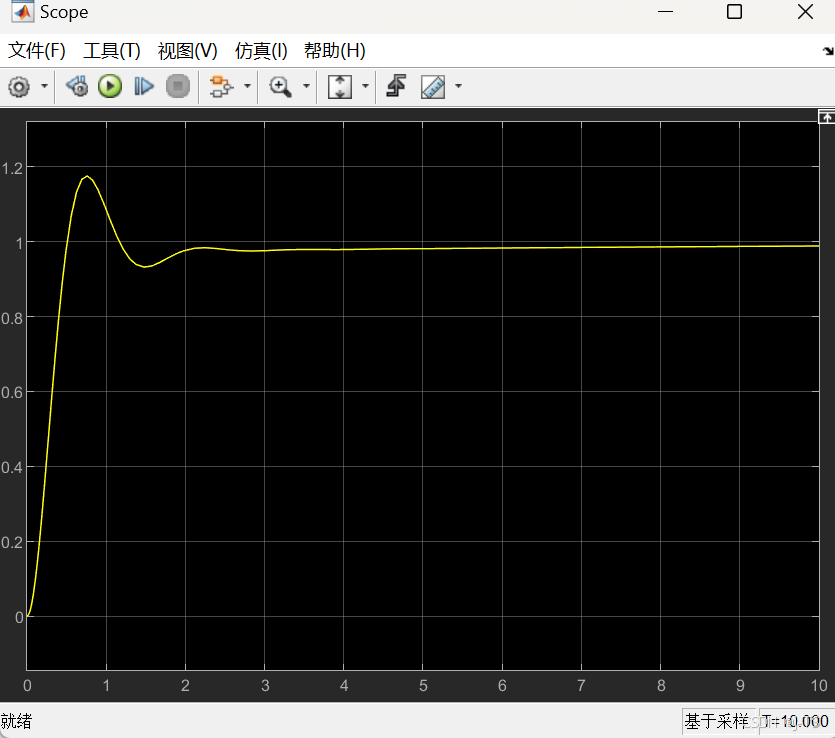Open the axes scaling dropdown arrow
Image resolution: width=835 pixels, height=738 pixels.
(365, 86)
